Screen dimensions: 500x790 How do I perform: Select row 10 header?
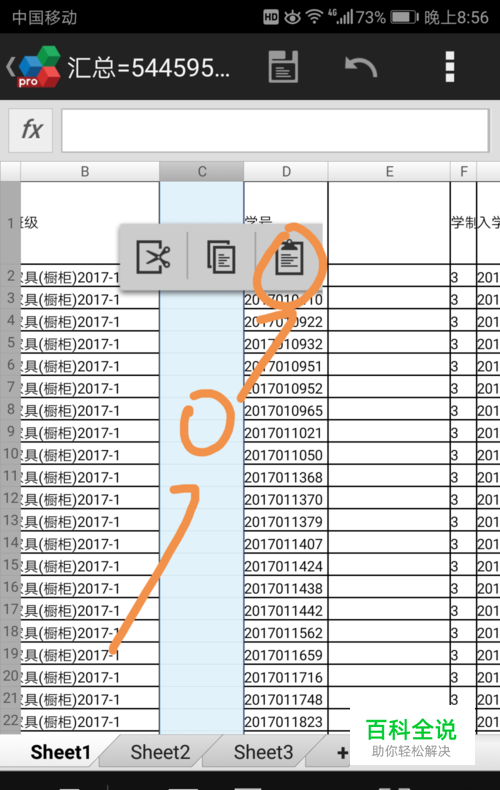coord(10,453)
